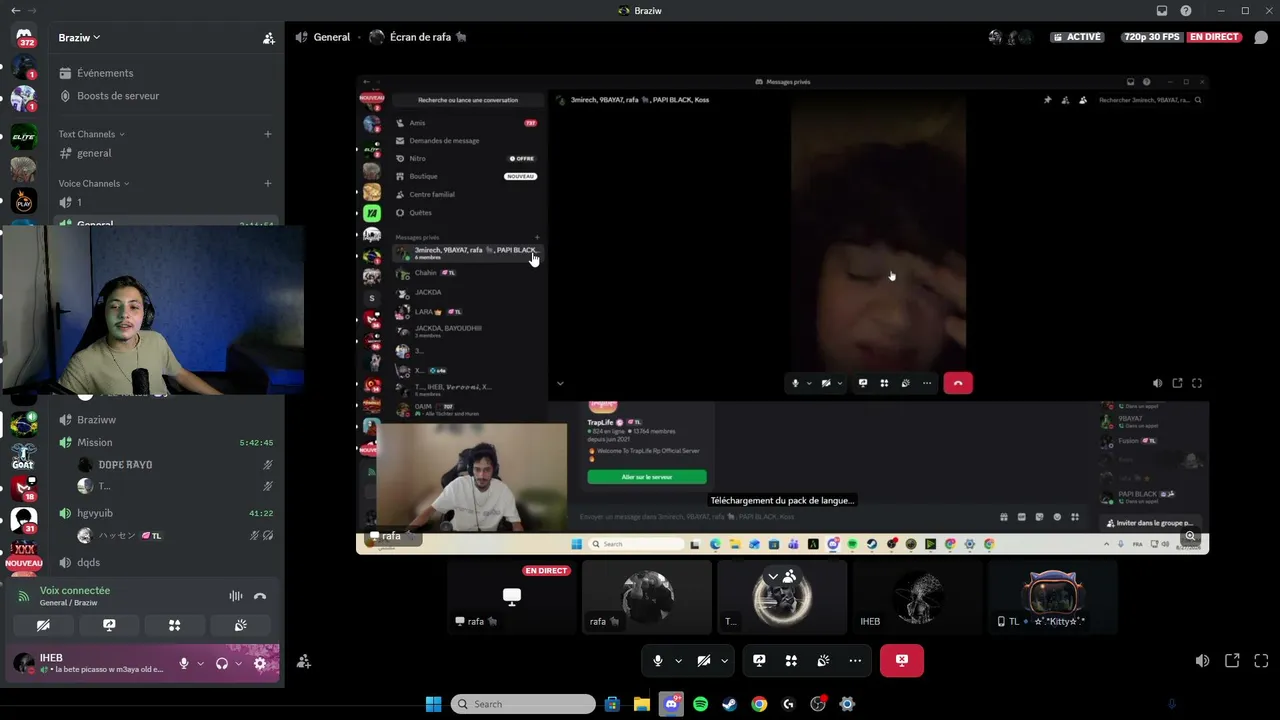Viewport: 1280px width, 720px height.
Task: Open Discord direct messages home icon
Action: [24, 37]
